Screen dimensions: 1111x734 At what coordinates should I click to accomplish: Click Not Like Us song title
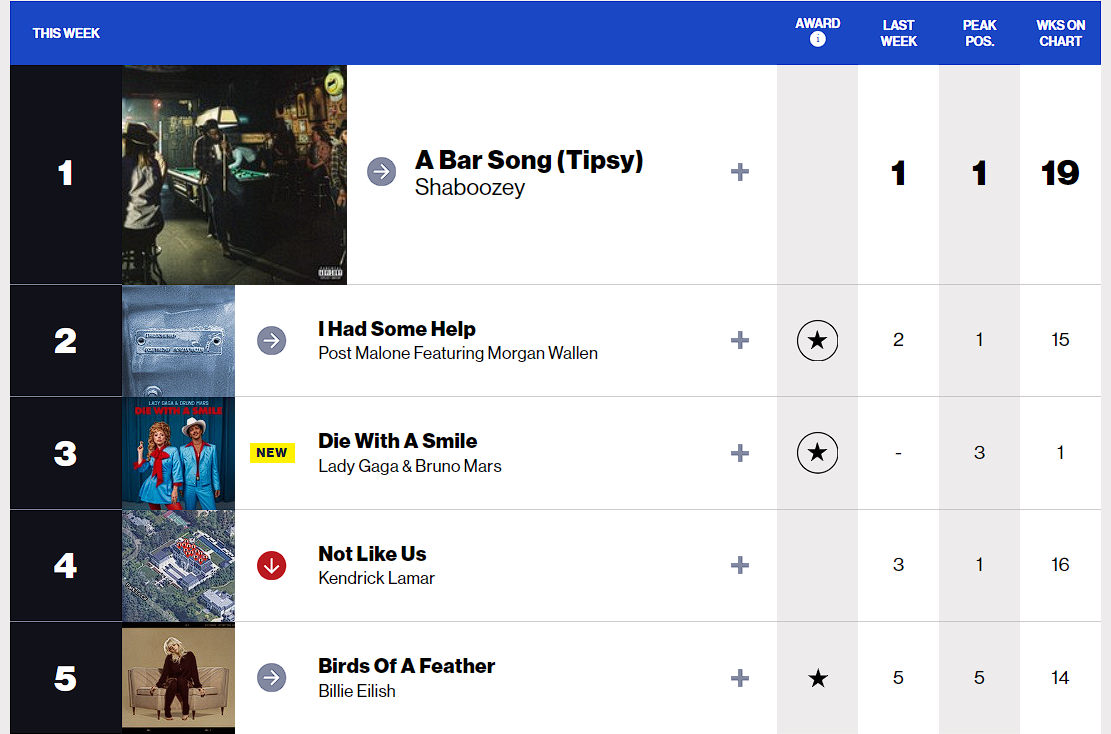[x=372, y=554]
